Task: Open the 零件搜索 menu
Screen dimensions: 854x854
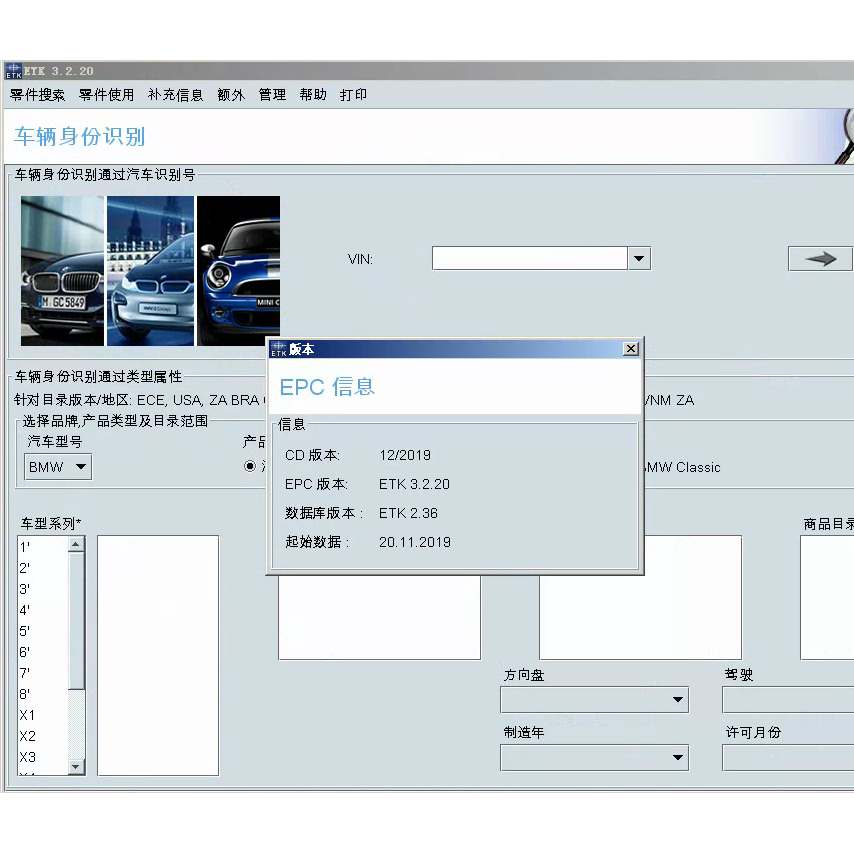Action: click(x=37, y=95)
